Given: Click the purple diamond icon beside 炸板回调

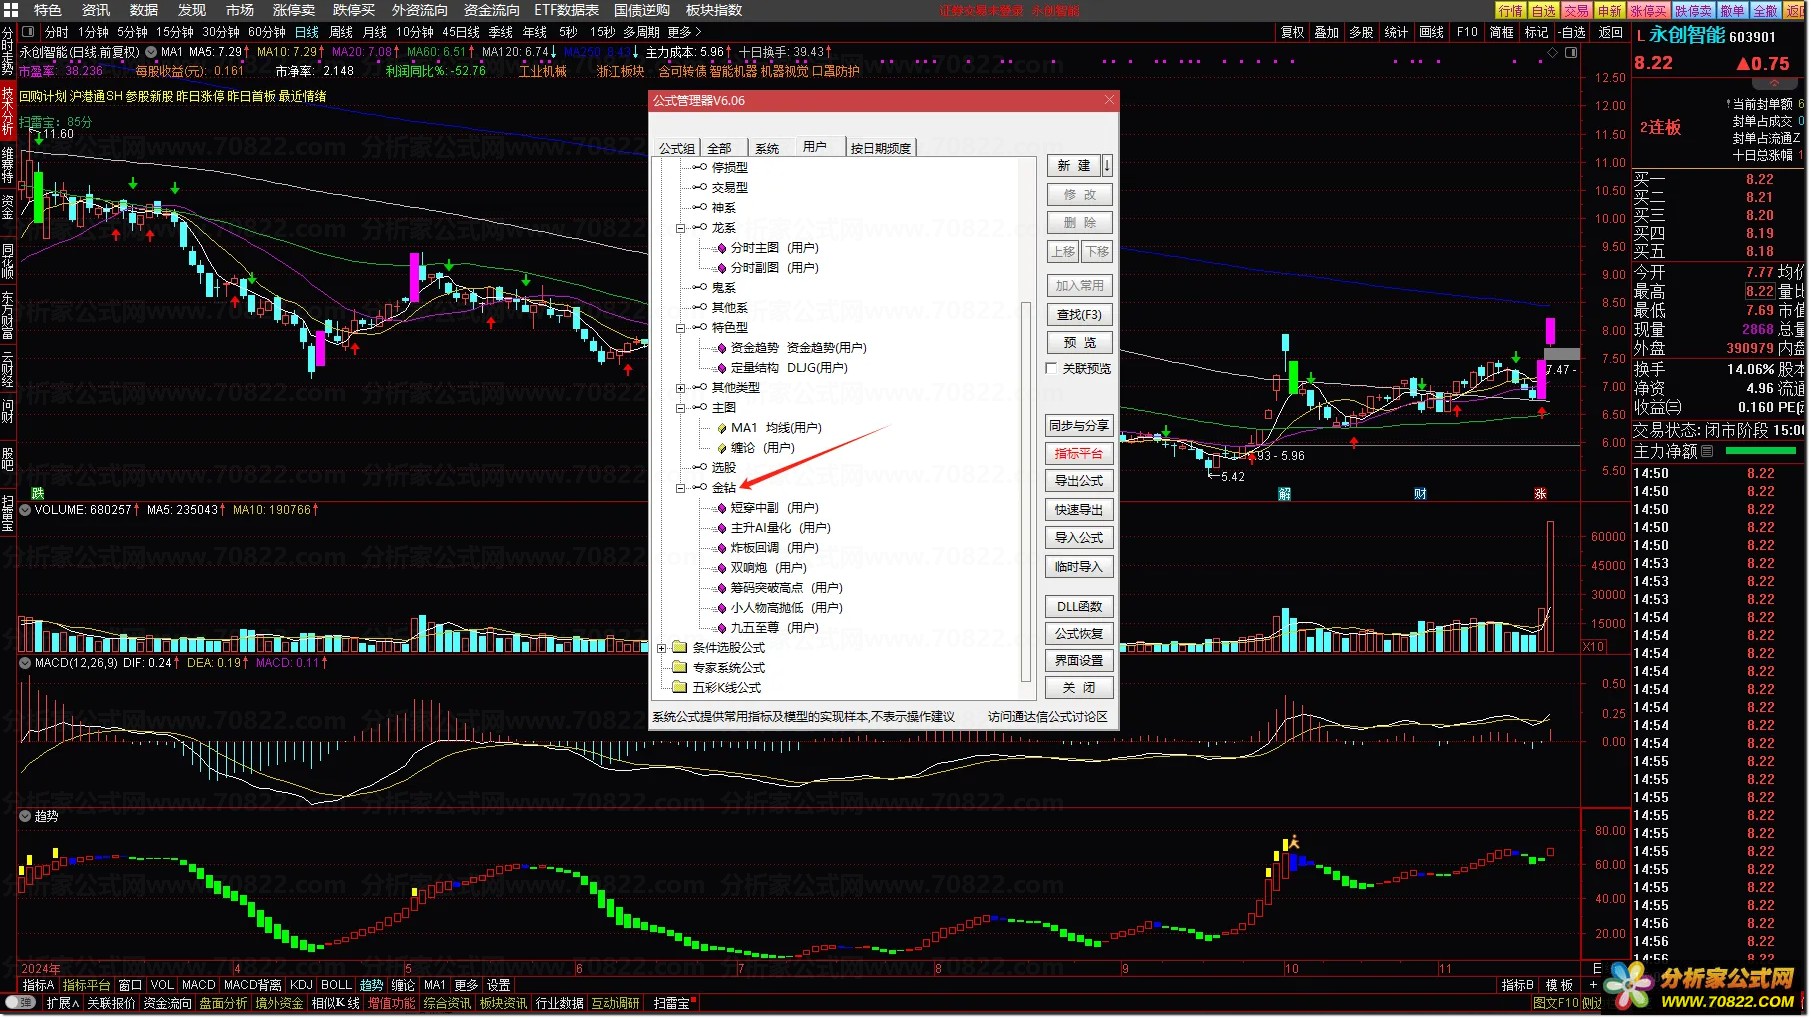Looking at the screenshot, I should (722, 548).
